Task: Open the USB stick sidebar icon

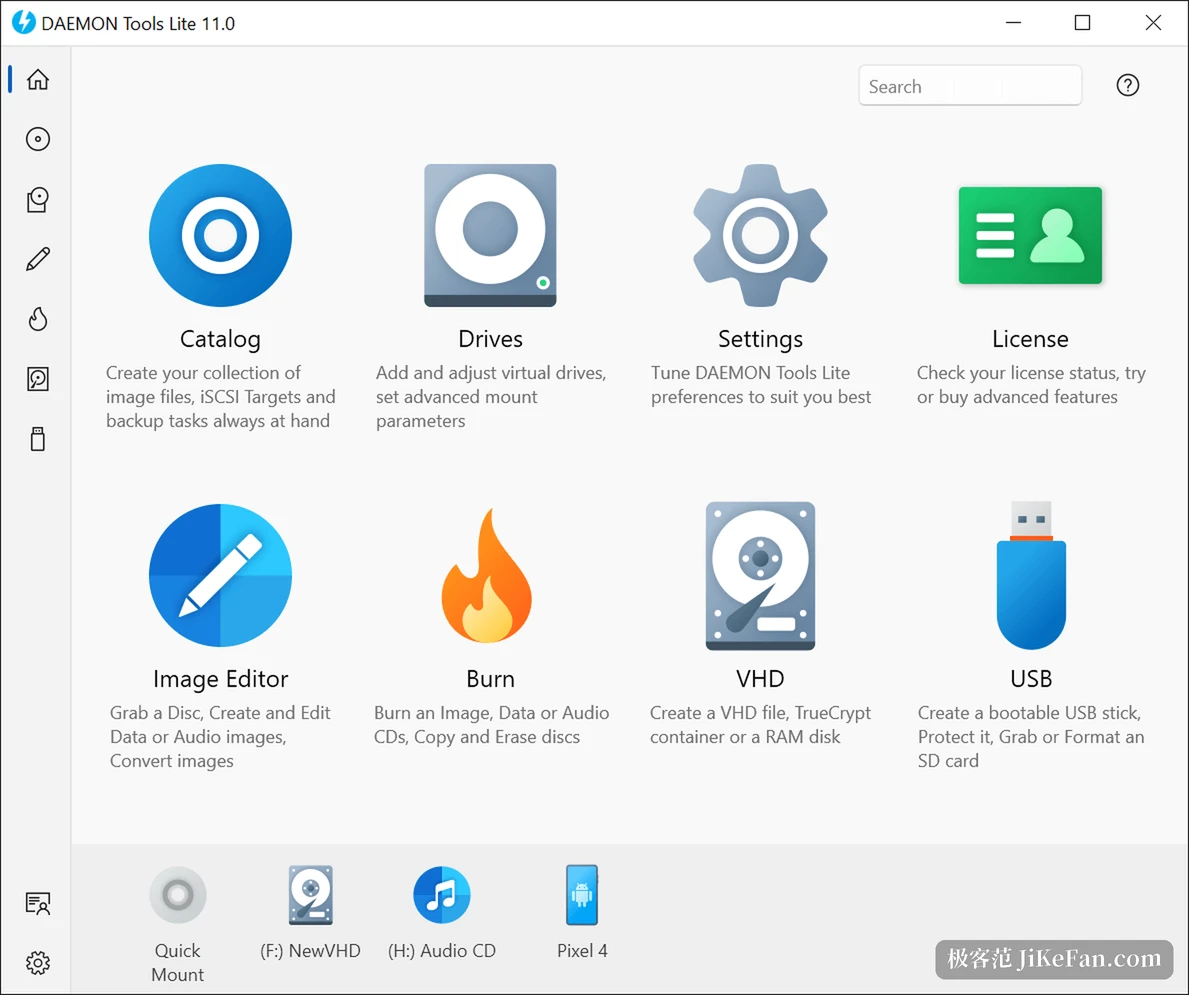Action: point(38,439)
